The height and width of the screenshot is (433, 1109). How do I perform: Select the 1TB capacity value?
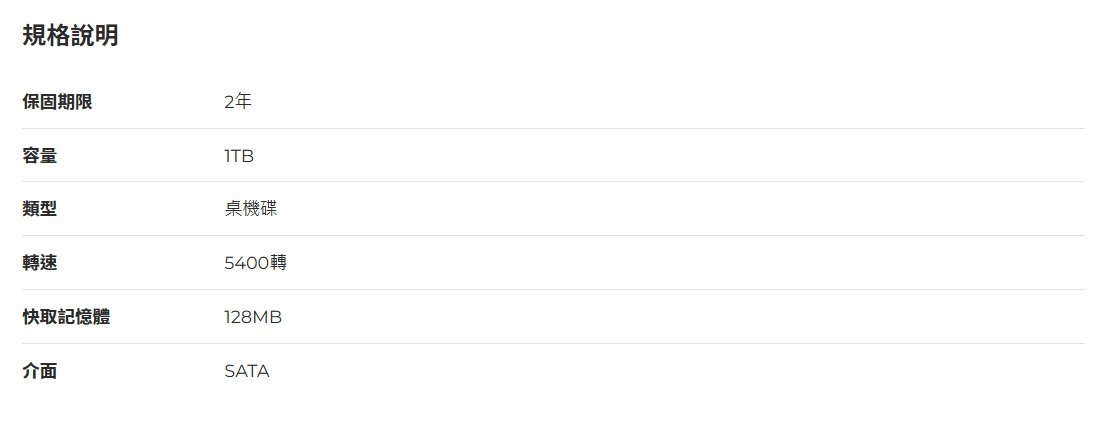tap(239, 156)
